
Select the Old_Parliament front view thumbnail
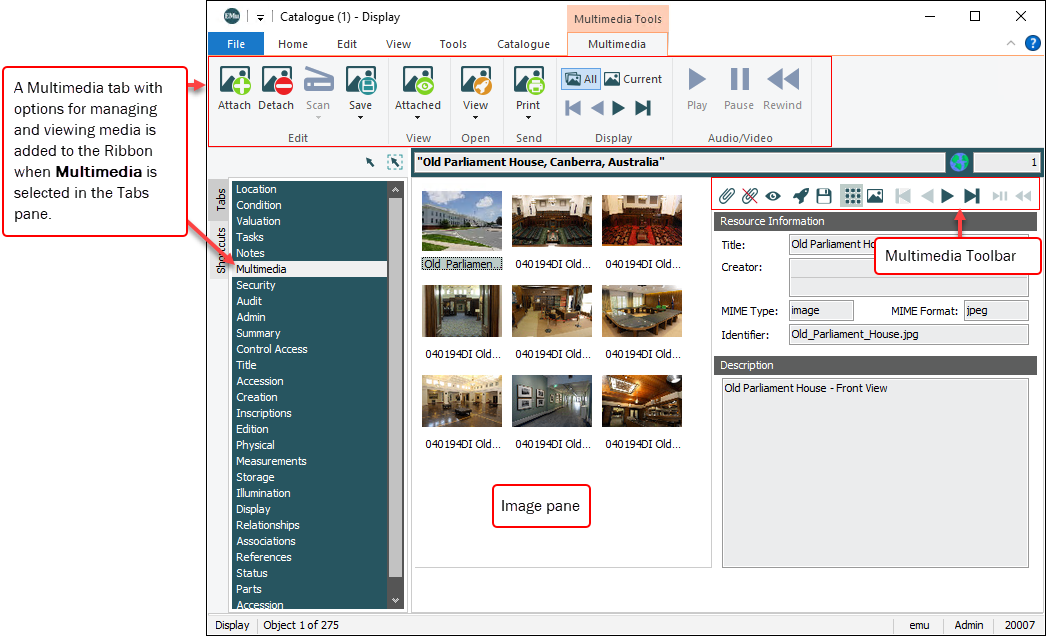462,221
